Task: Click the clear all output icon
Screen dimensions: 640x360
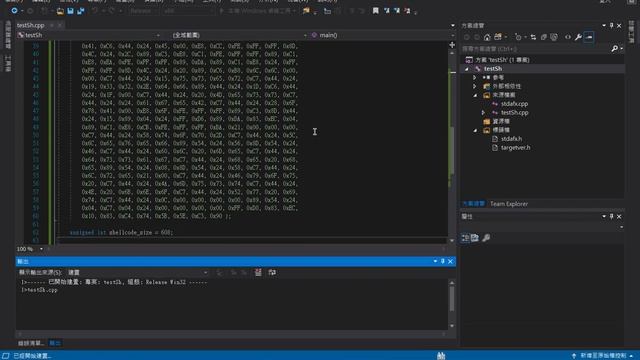Action: click(258, 272)
